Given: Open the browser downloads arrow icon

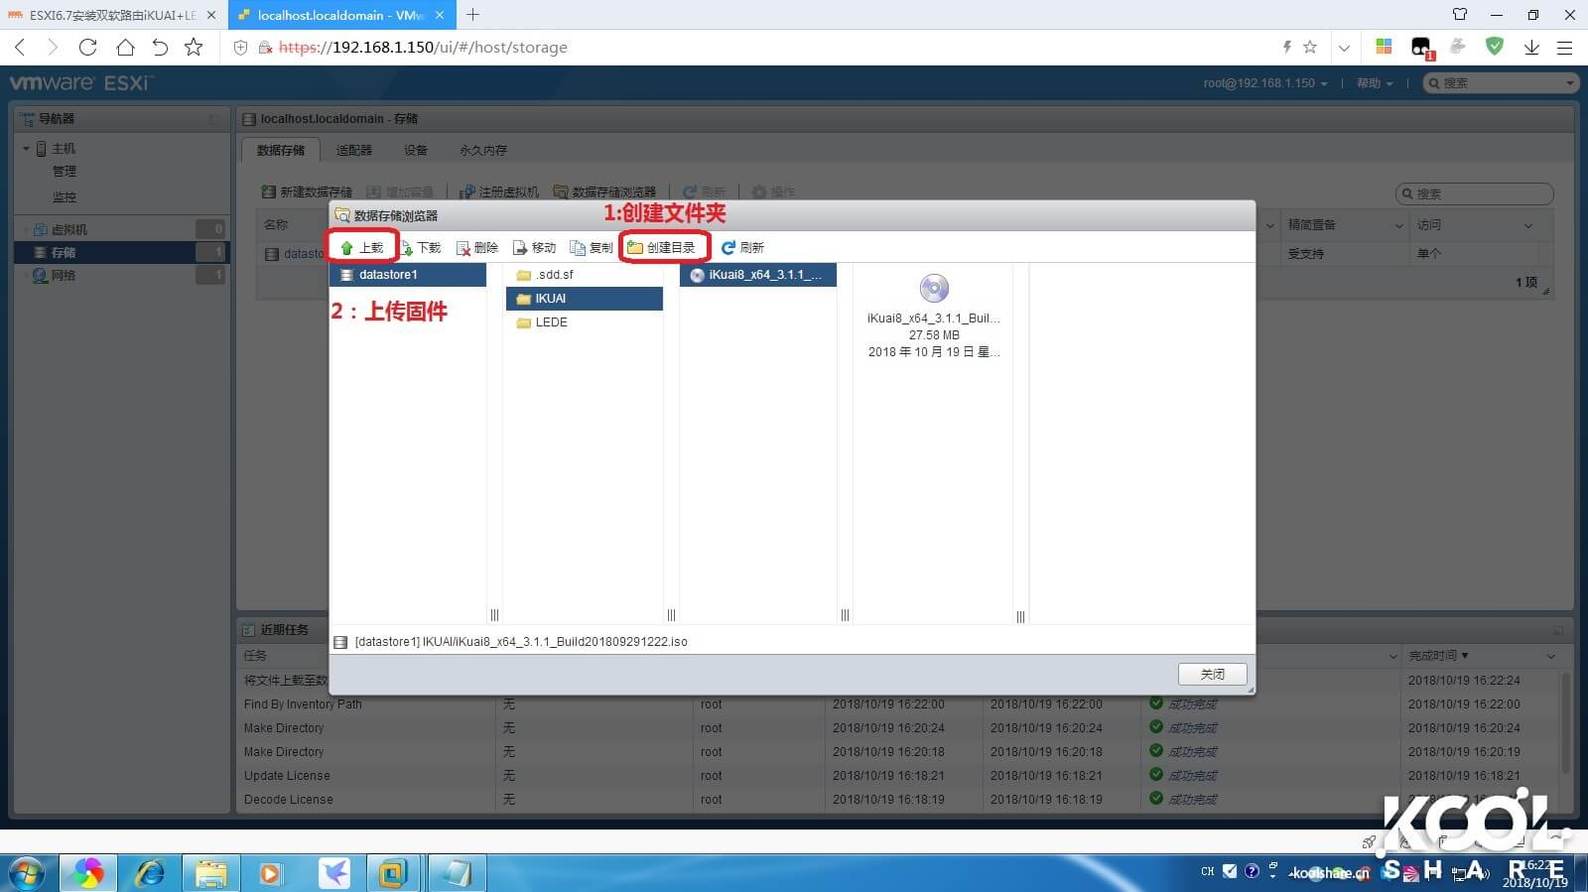Looking at the screenshot, I should click(x=1531, y=47).
